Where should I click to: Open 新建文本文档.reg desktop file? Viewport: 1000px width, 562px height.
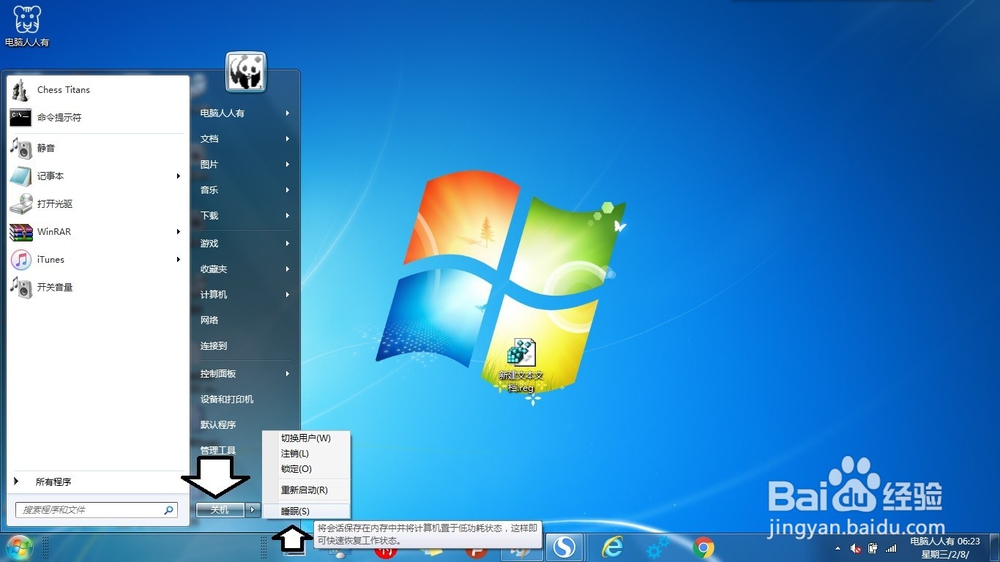pos(521,366)
